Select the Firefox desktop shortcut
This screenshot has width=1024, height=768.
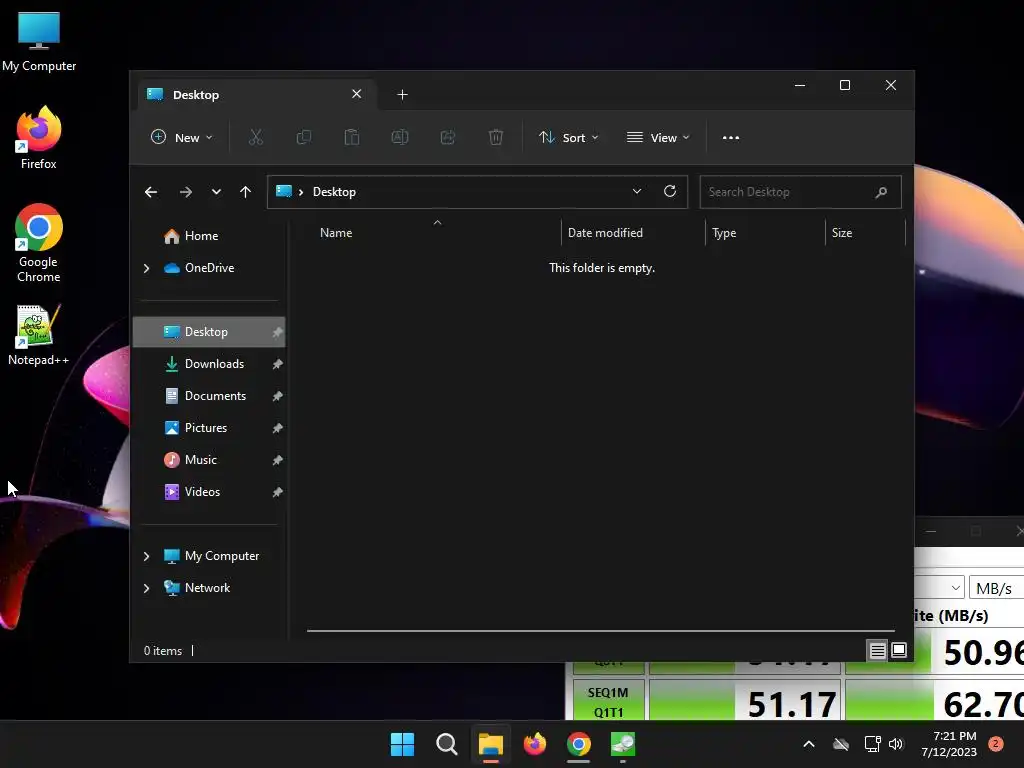(39, 138)
